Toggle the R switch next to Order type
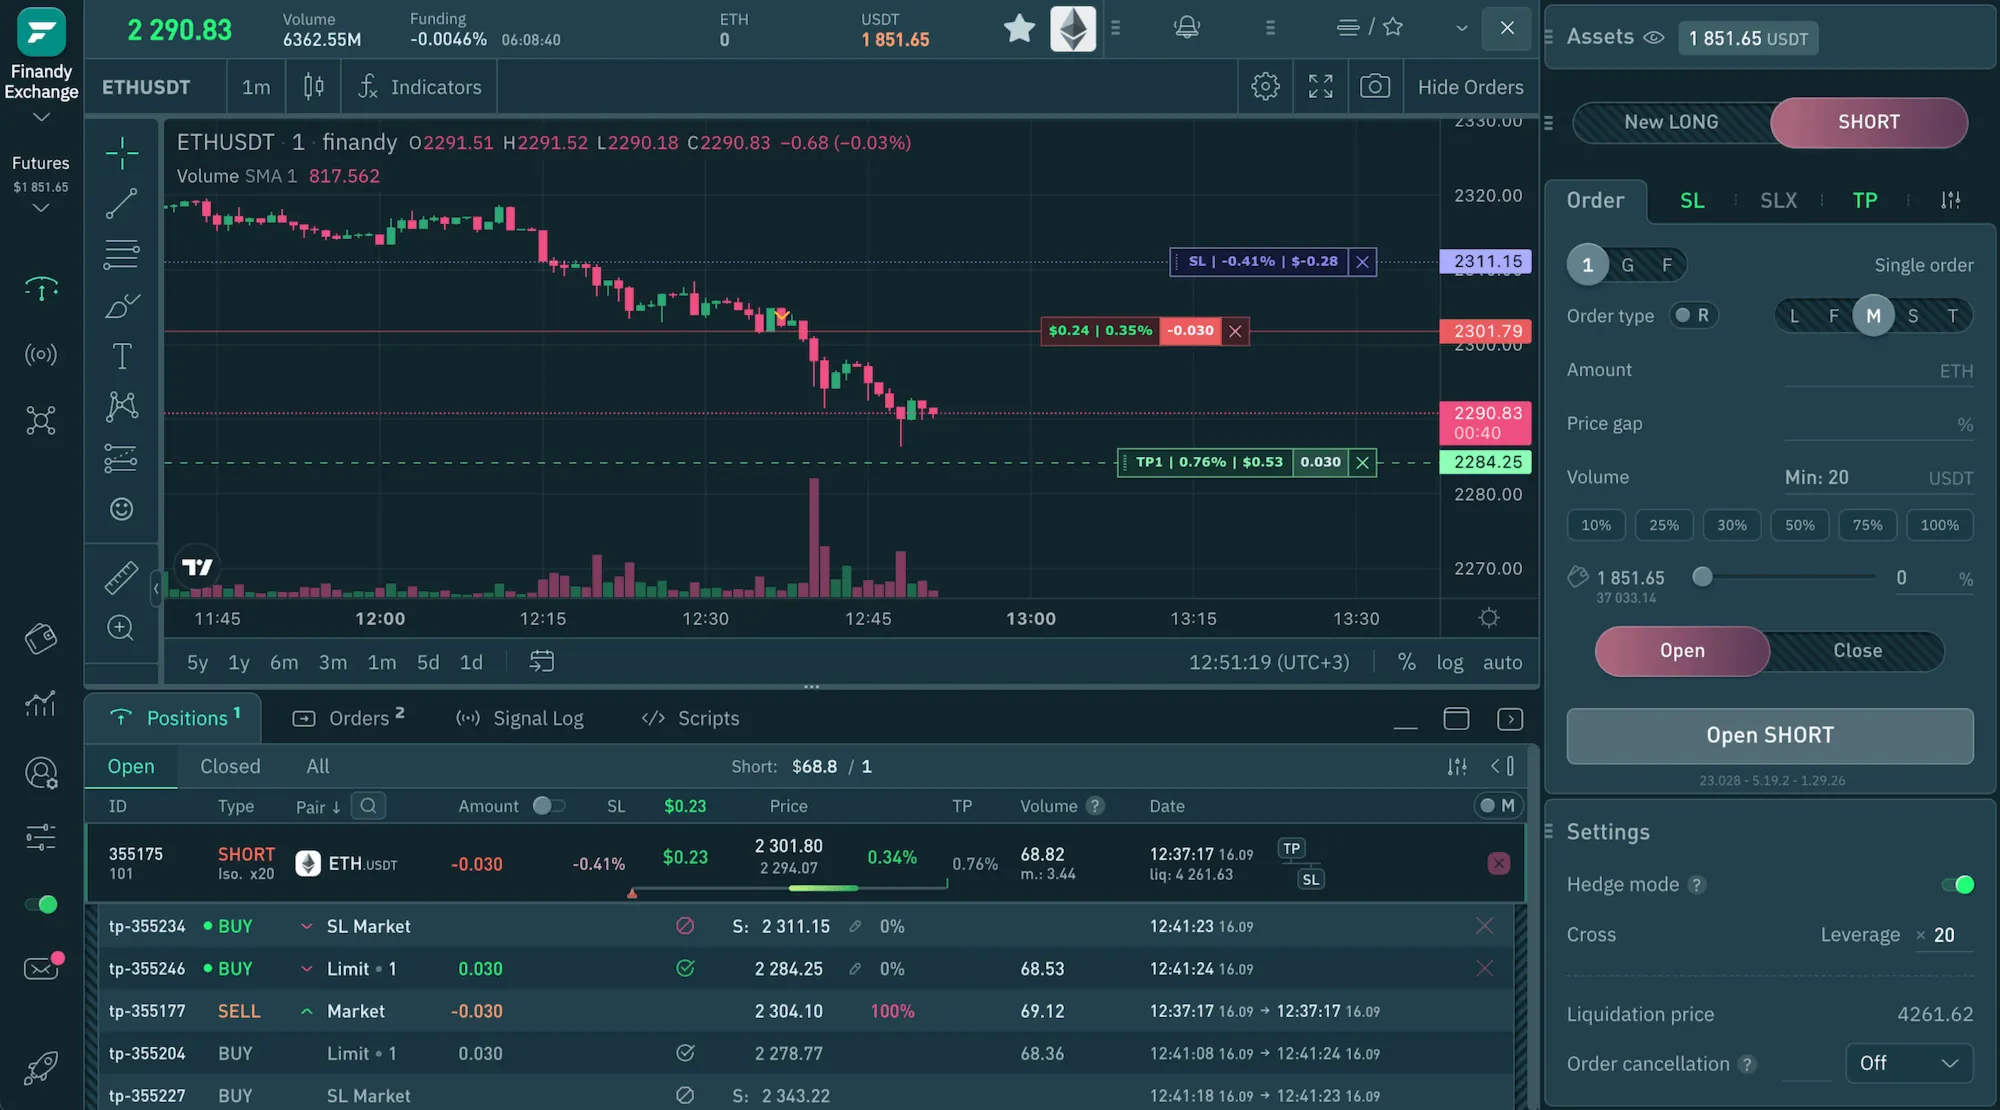2000x1110 pixels. pyautogui.click(x=1696, y=314)
